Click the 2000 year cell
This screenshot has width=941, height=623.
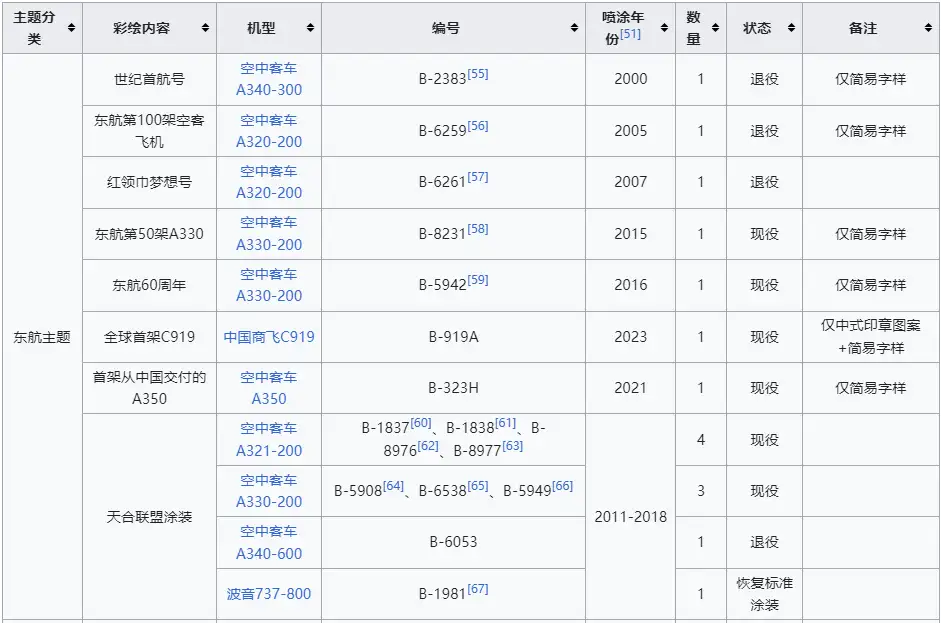tap(631, 79)
